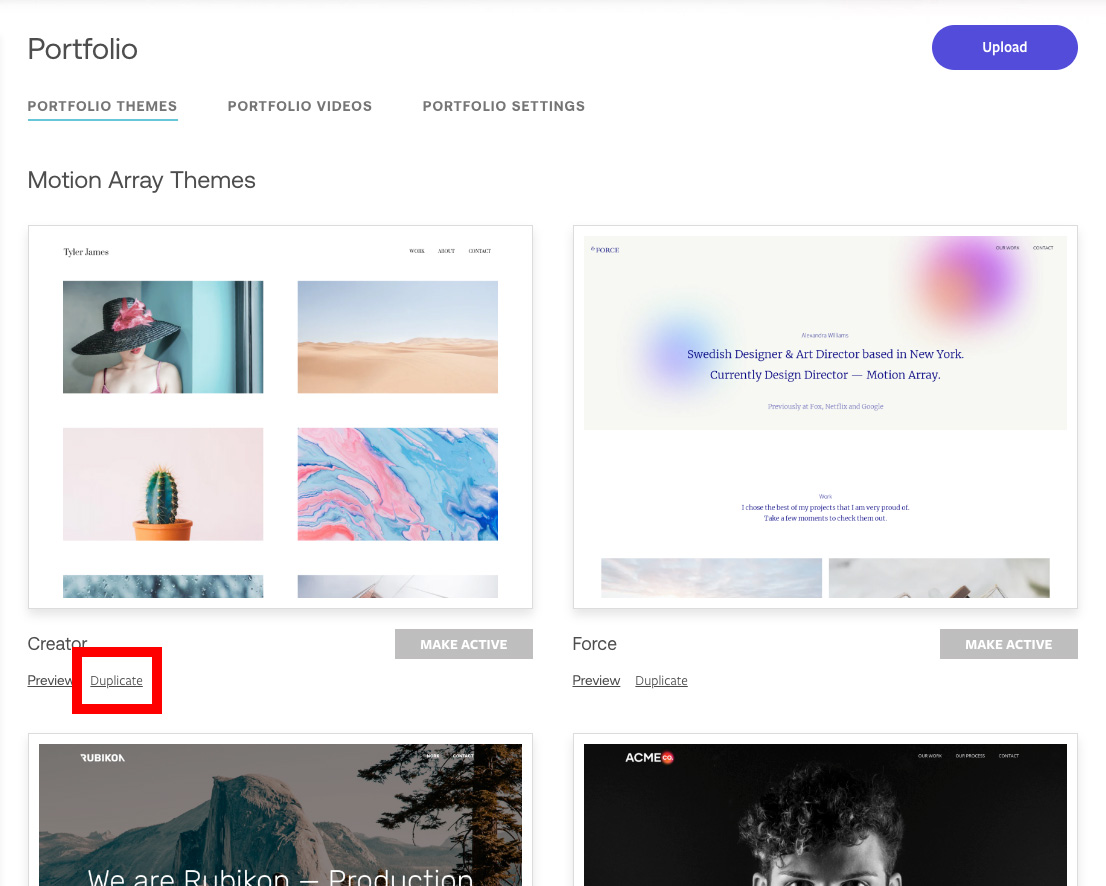Open the Rubikon theme thumbnail
The image size is (1106, 886).
click(x=280, y=811)
